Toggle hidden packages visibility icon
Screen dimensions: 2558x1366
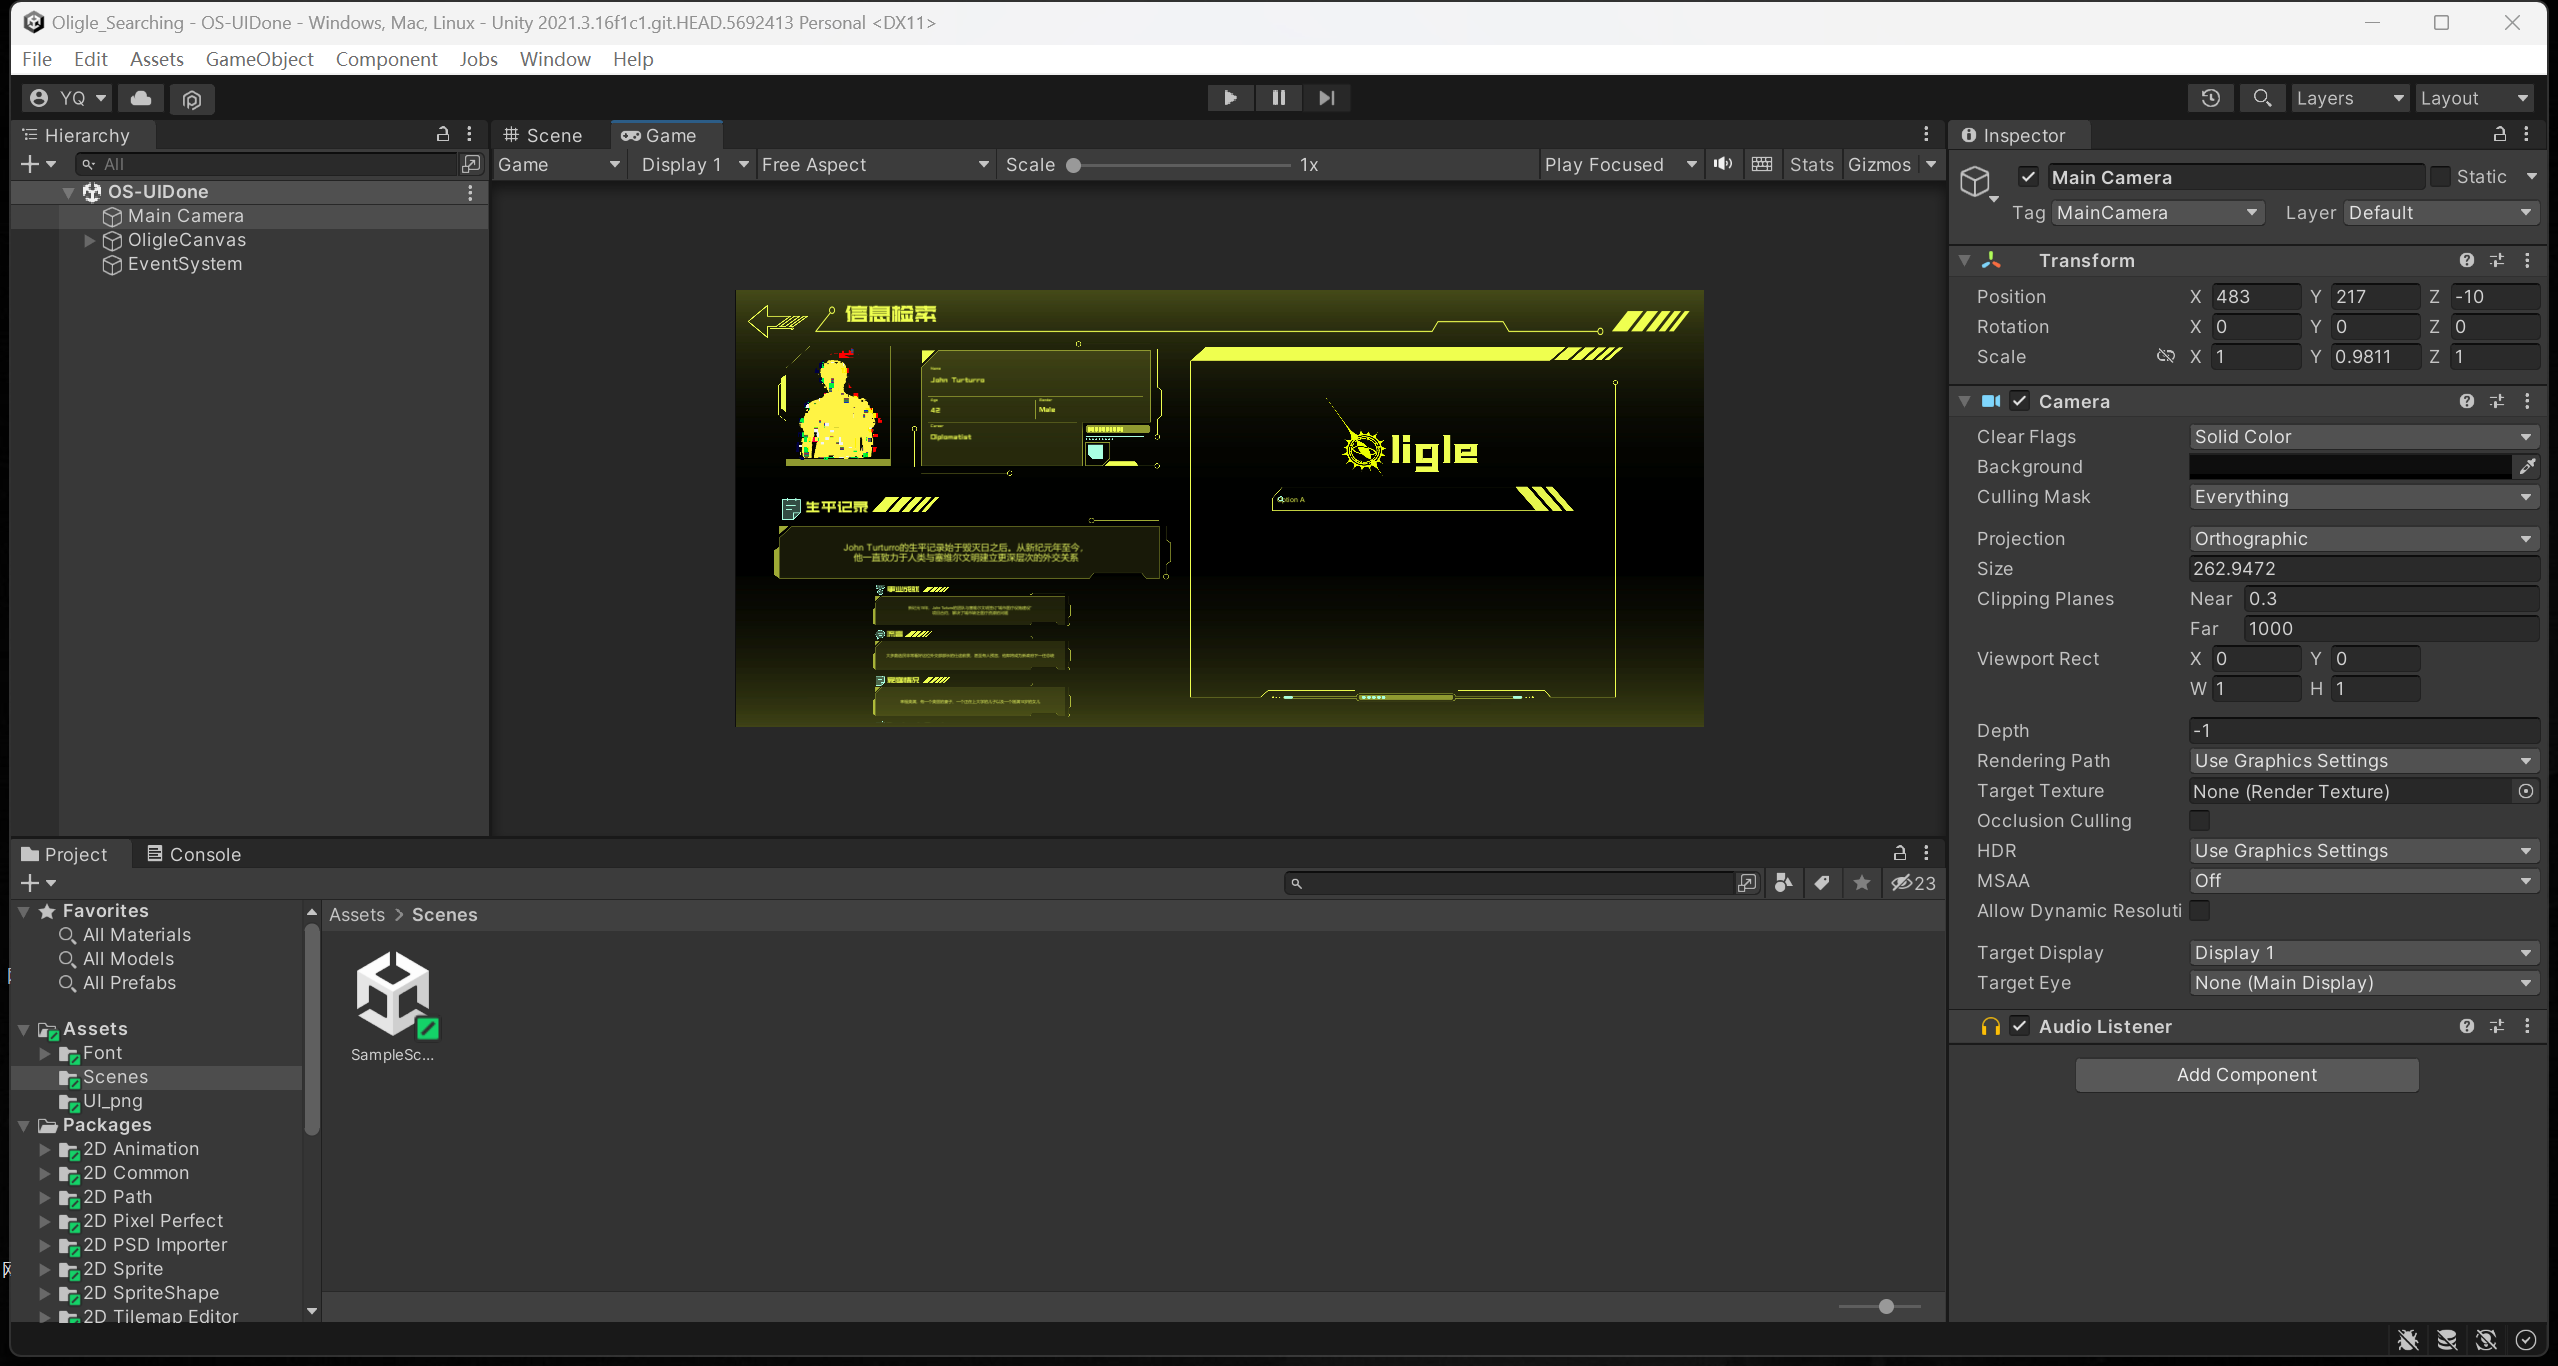1912,883
